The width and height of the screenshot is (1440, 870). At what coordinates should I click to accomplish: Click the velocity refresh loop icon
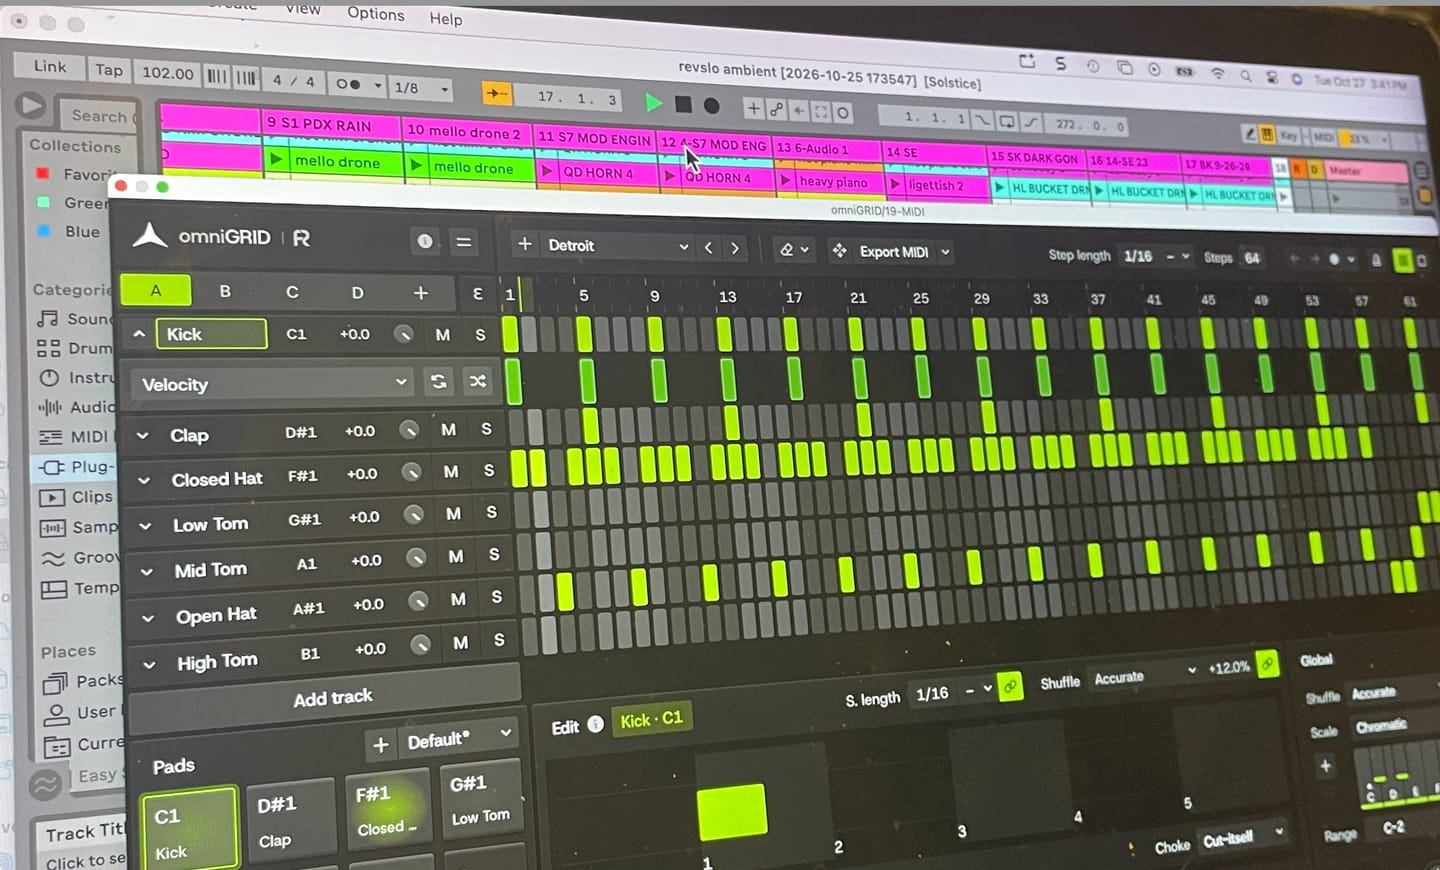438,381
